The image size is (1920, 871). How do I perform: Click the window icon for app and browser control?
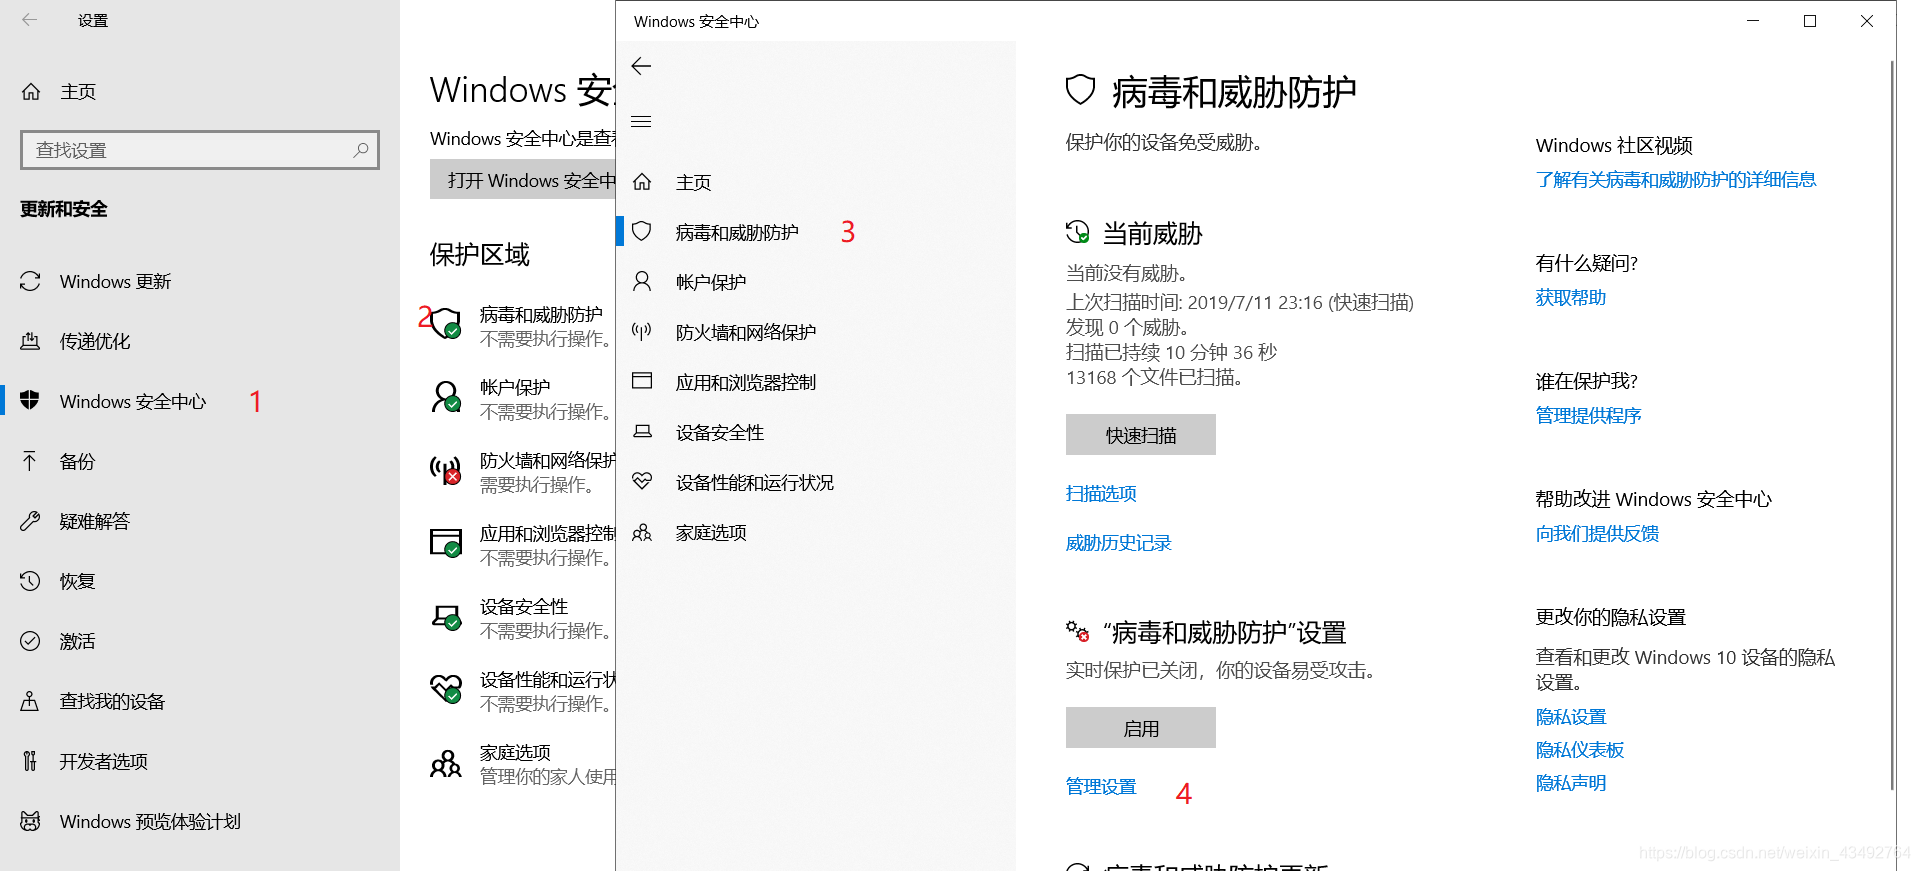[x=642, y=381]
